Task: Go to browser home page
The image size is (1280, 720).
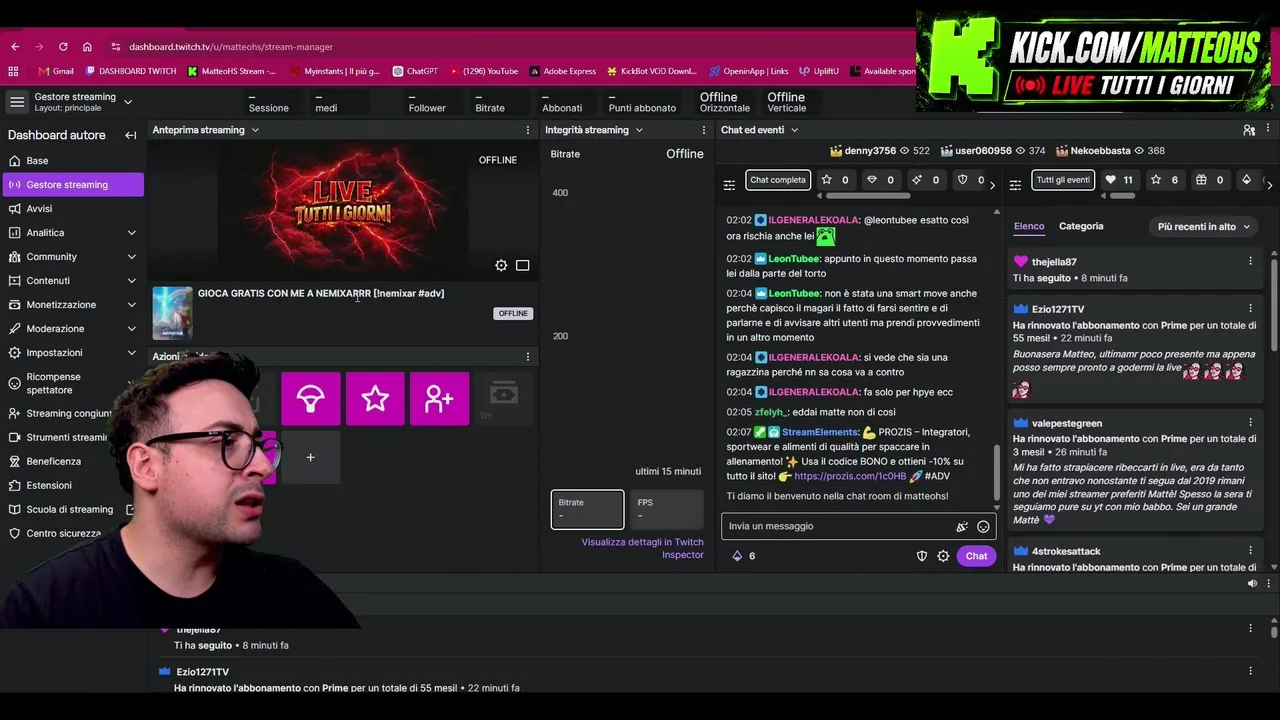Action: coord(87,47)
